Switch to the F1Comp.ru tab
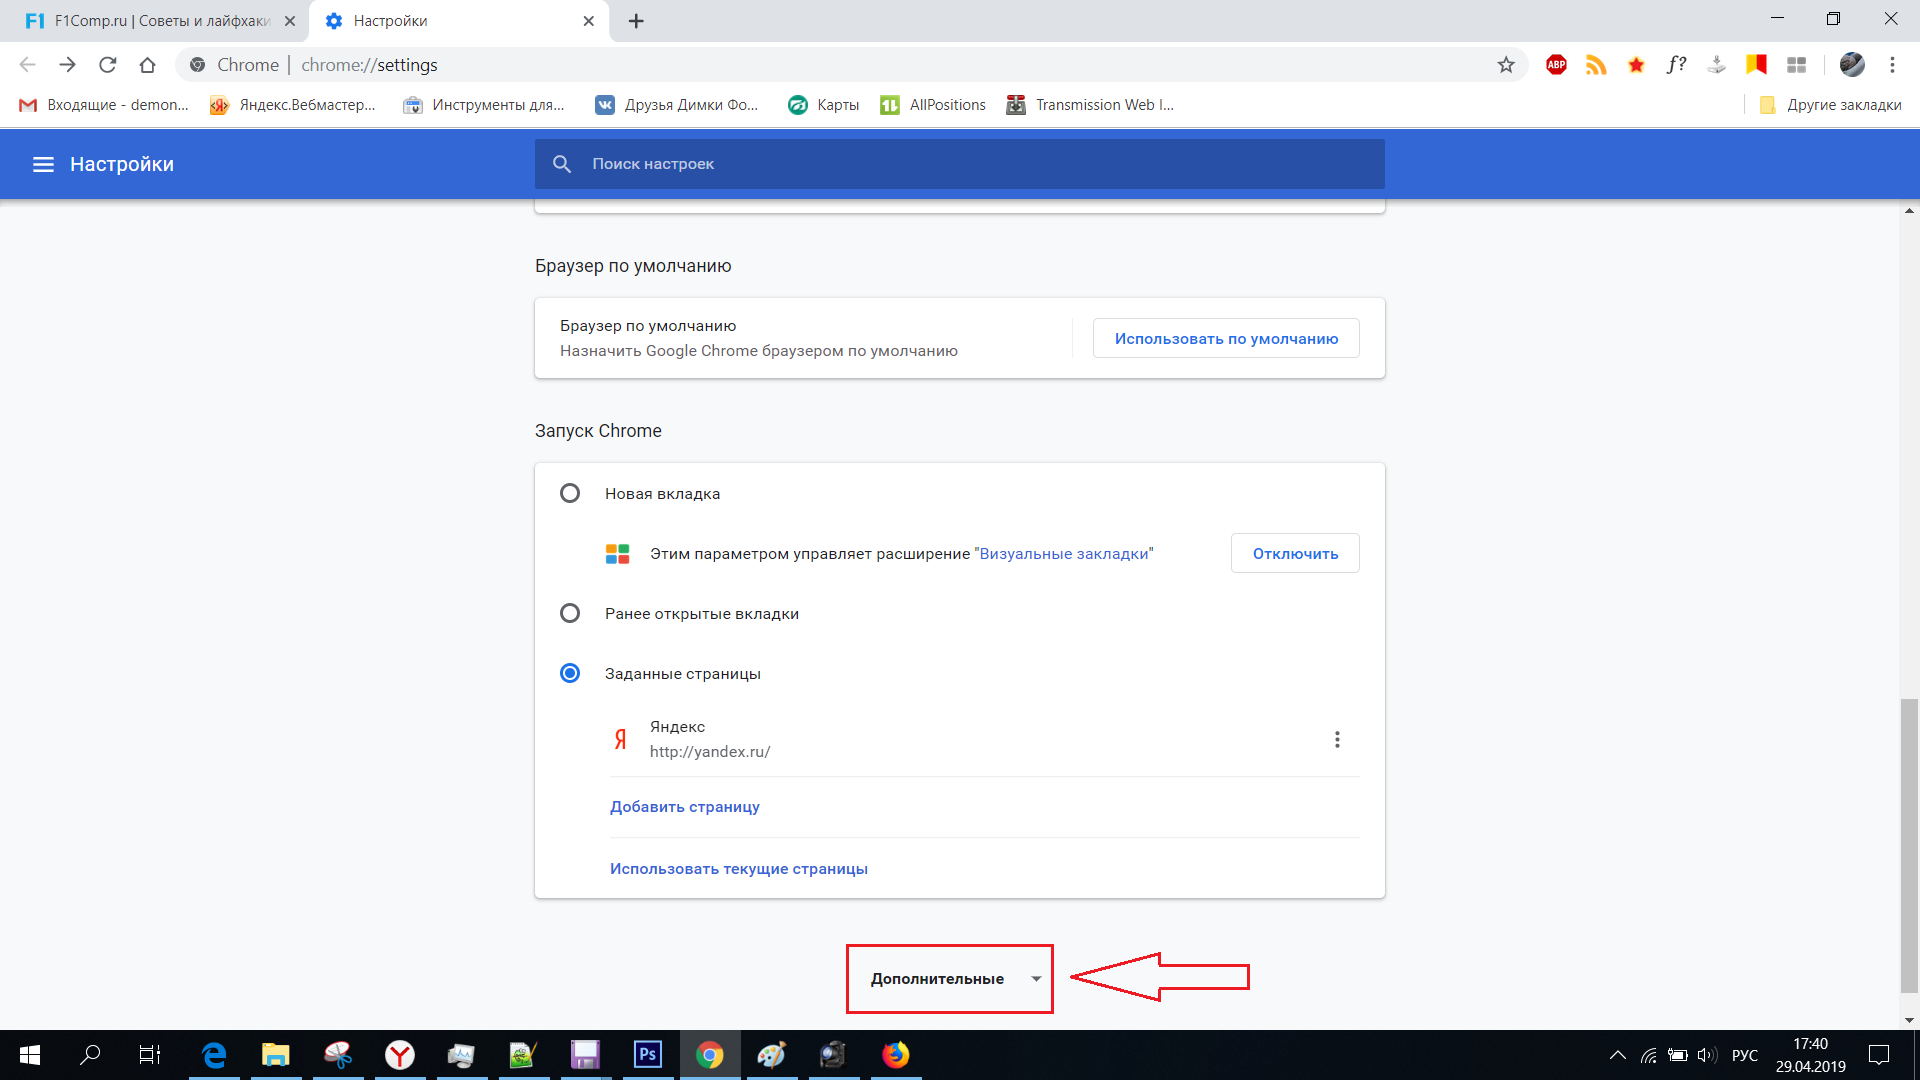 tap(160, 21)
